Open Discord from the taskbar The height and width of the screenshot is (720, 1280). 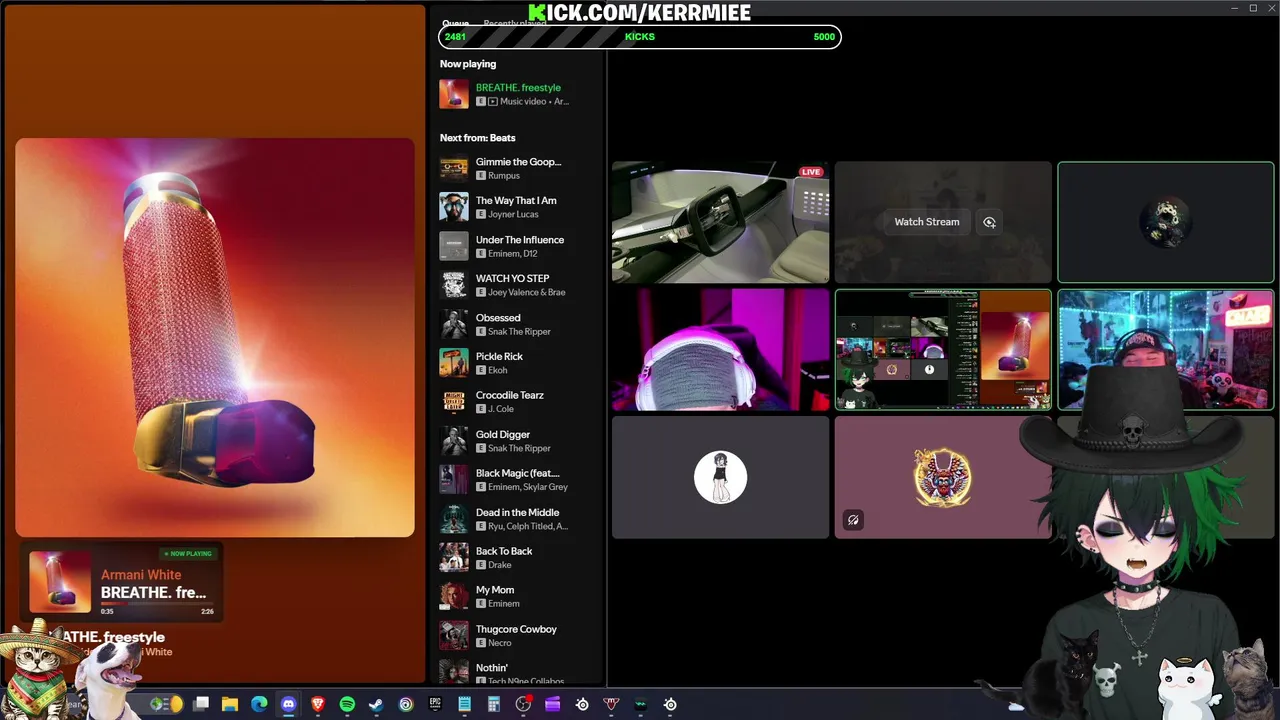289,704
